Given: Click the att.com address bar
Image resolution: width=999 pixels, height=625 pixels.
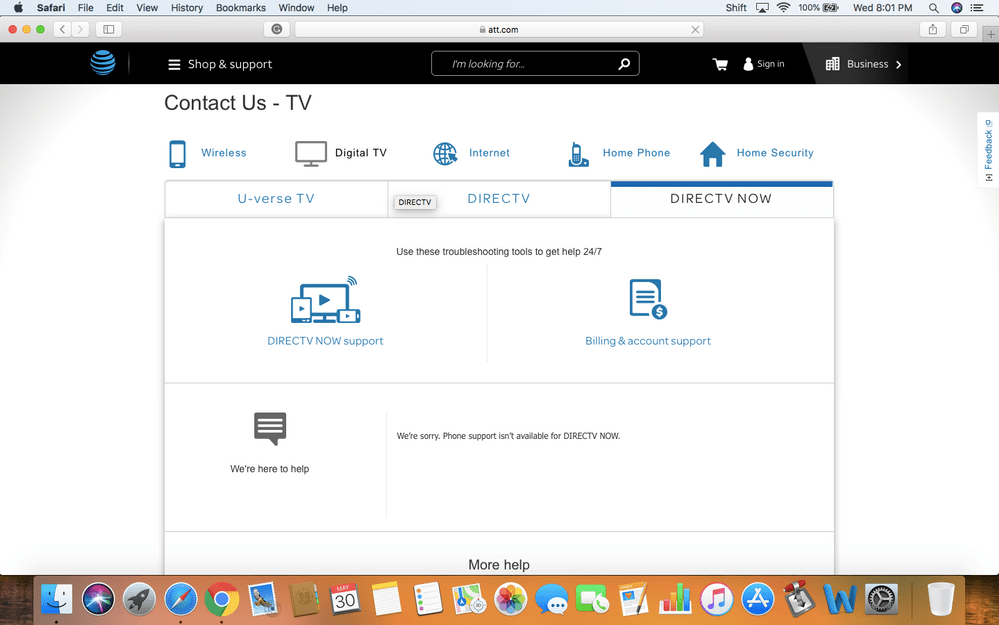Looking at the screenshot, I should click(499, 29).
